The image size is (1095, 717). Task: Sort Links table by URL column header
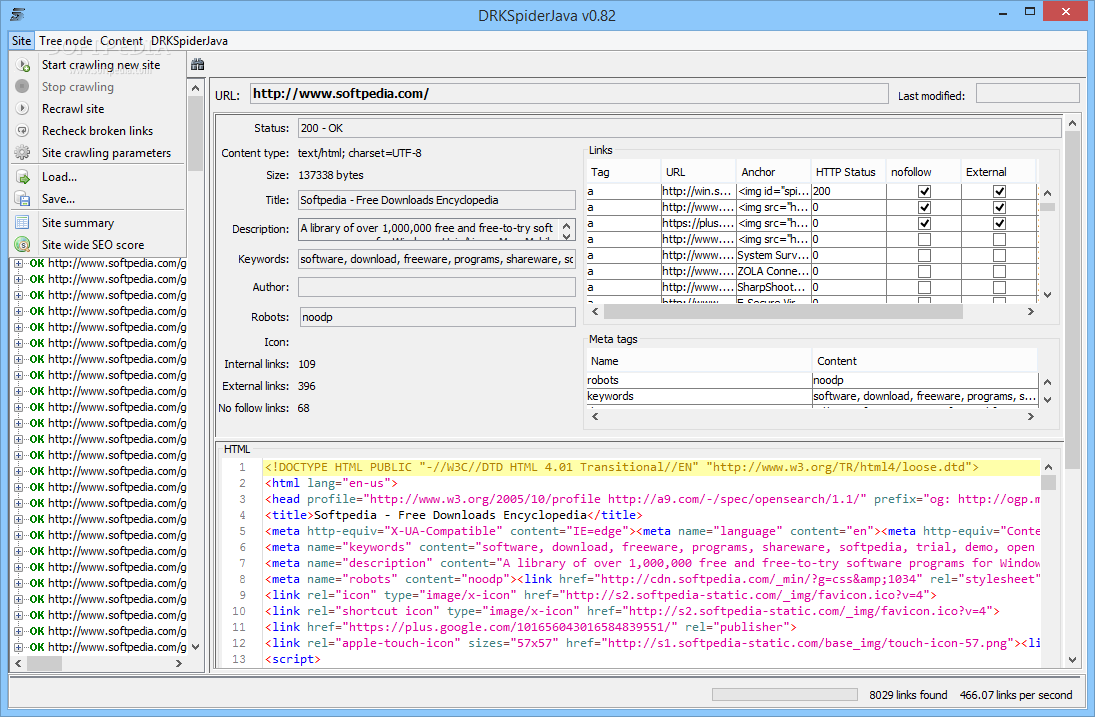[x=698, y=172]
